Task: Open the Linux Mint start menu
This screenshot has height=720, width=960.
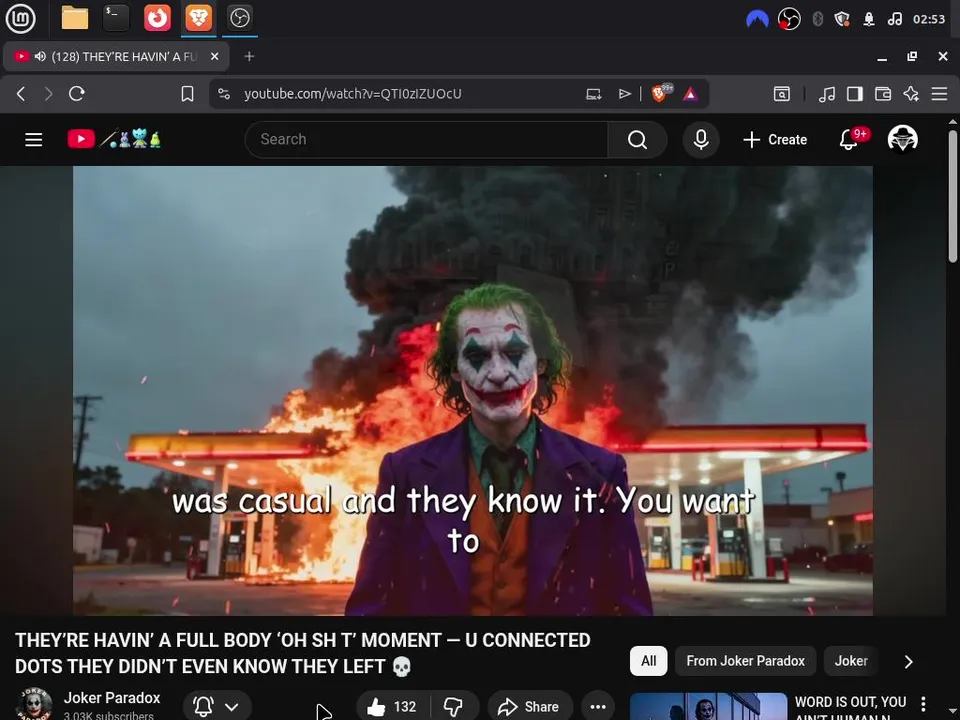Action: [x=20, y=18]
